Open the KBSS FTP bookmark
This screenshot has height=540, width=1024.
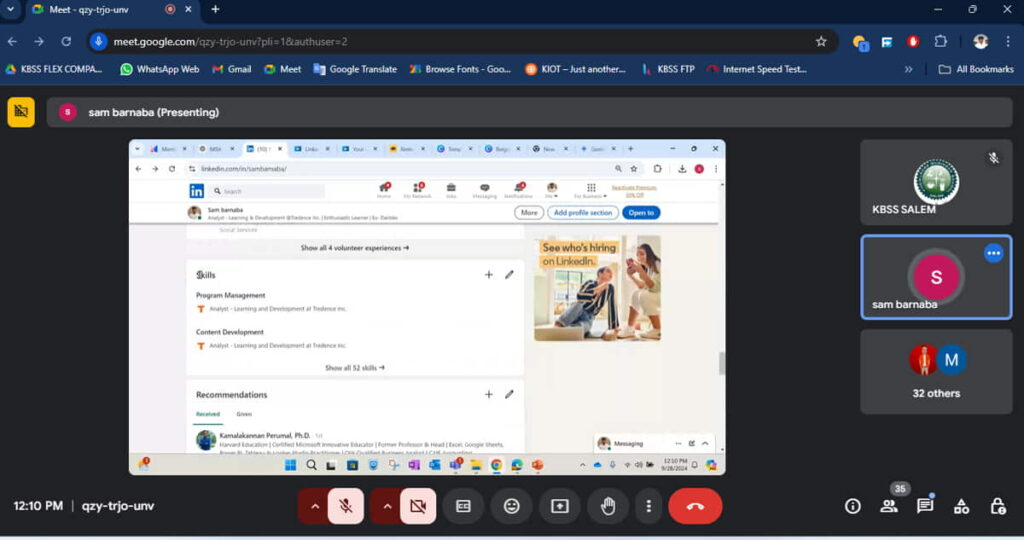click(x=668, y=69)
